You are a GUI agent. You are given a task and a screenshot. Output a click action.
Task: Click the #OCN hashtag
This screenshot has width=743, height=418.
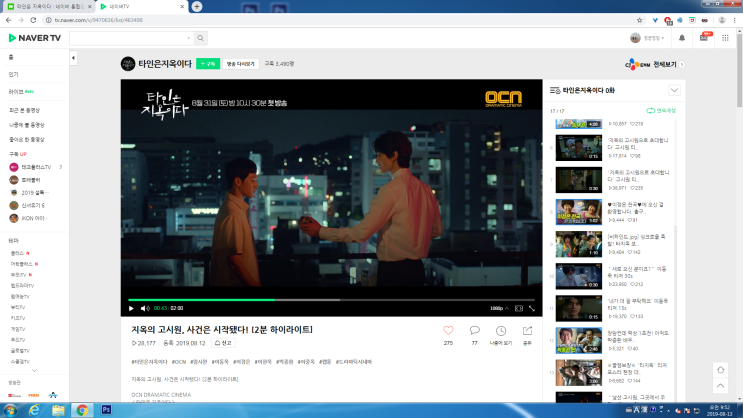179,362
